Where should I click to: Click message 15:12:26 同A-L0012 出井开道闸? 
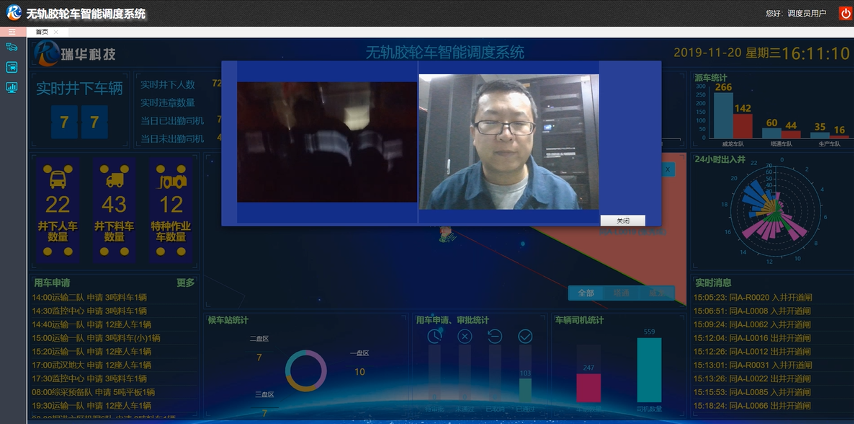[752, 352]
